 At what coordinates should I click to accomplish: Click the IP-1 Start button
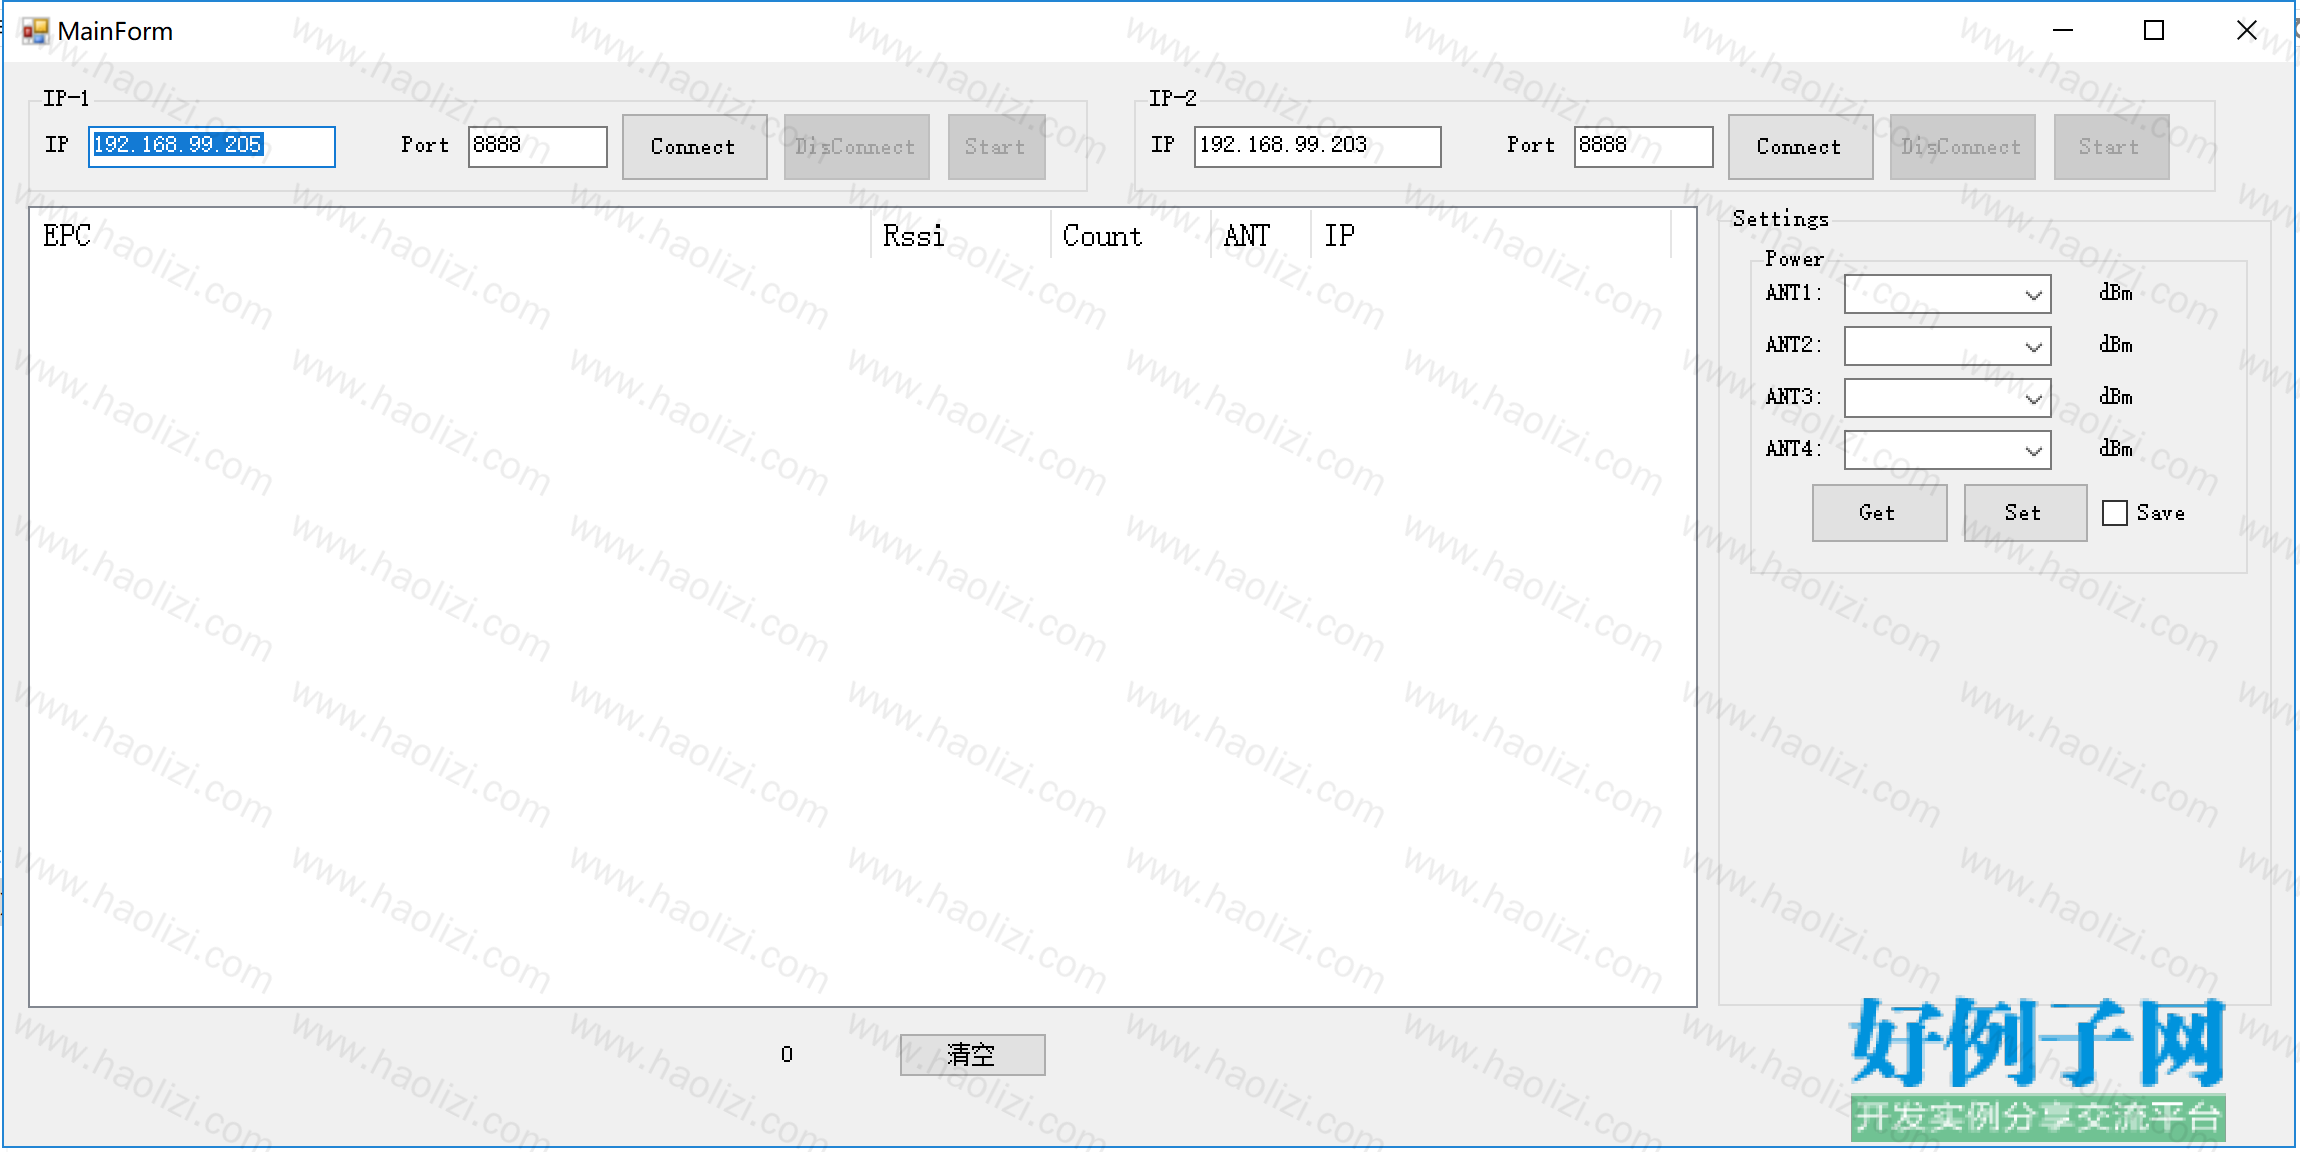[x=996, y=147]
